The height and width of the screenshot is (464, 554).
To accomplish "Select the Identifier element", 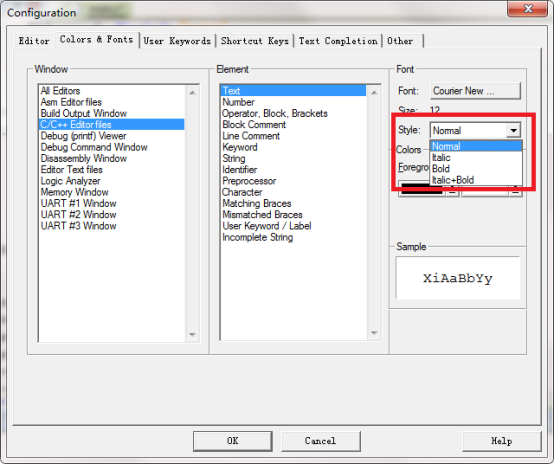I will [294, 170].
